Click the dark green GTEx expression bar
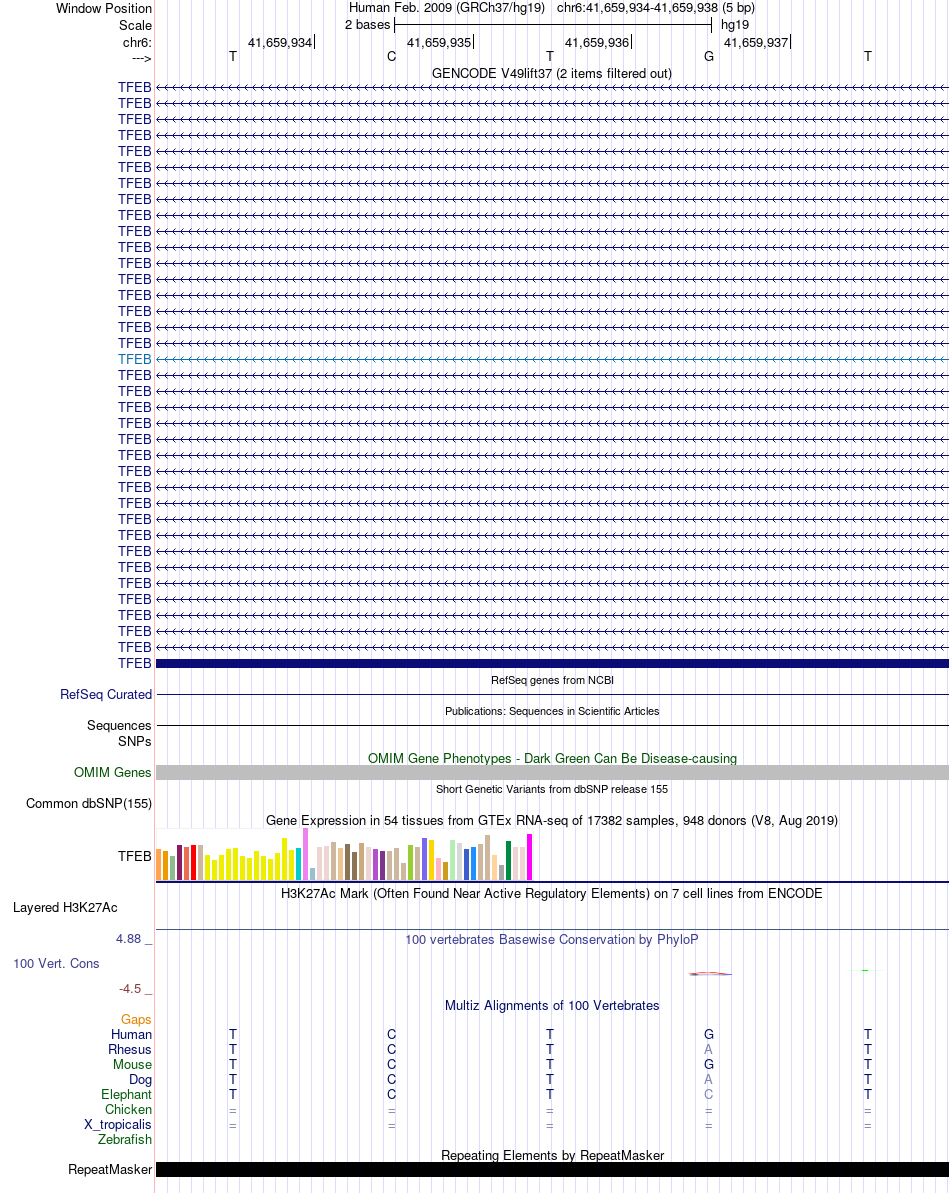Viewport: 950px width, 1193px height. [x=508, y=861]
